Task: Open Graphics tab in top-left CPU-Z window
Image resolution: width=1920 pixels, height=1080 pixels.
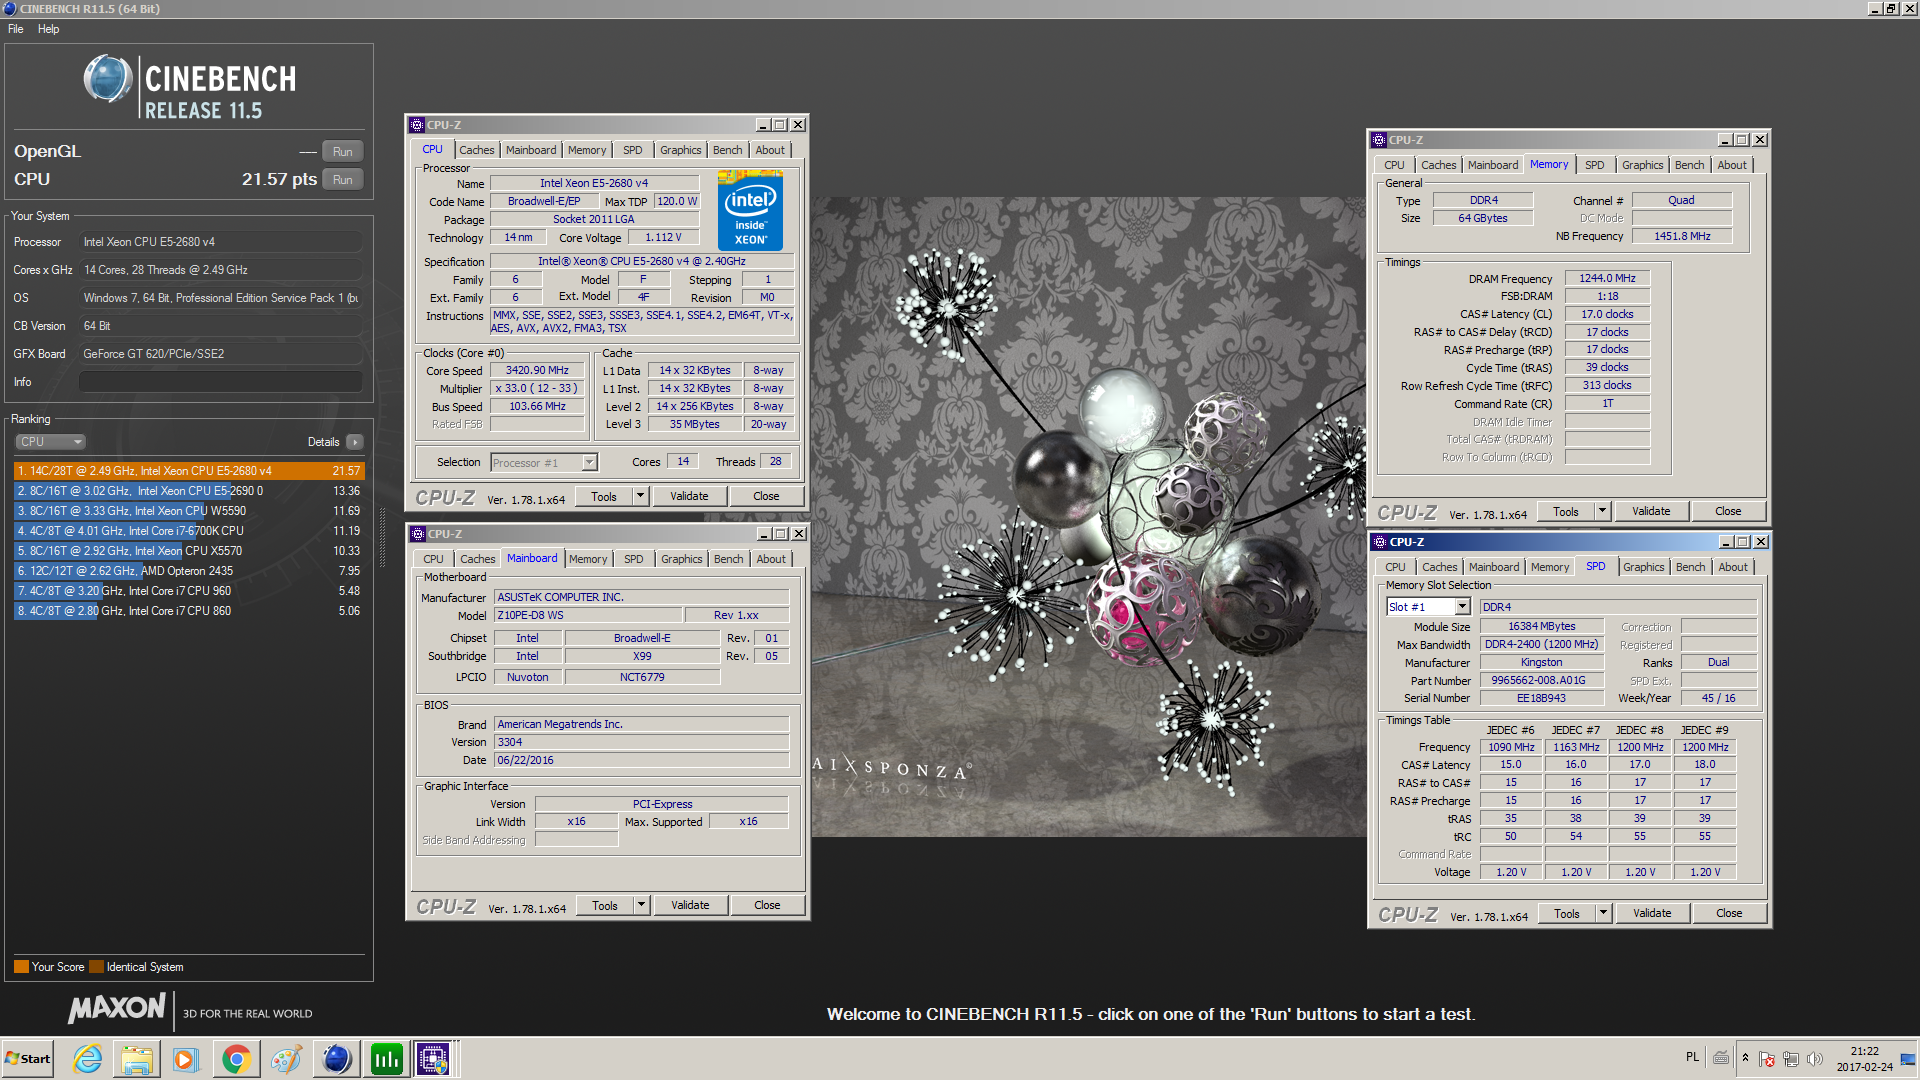Action: [x=680, y=150]
